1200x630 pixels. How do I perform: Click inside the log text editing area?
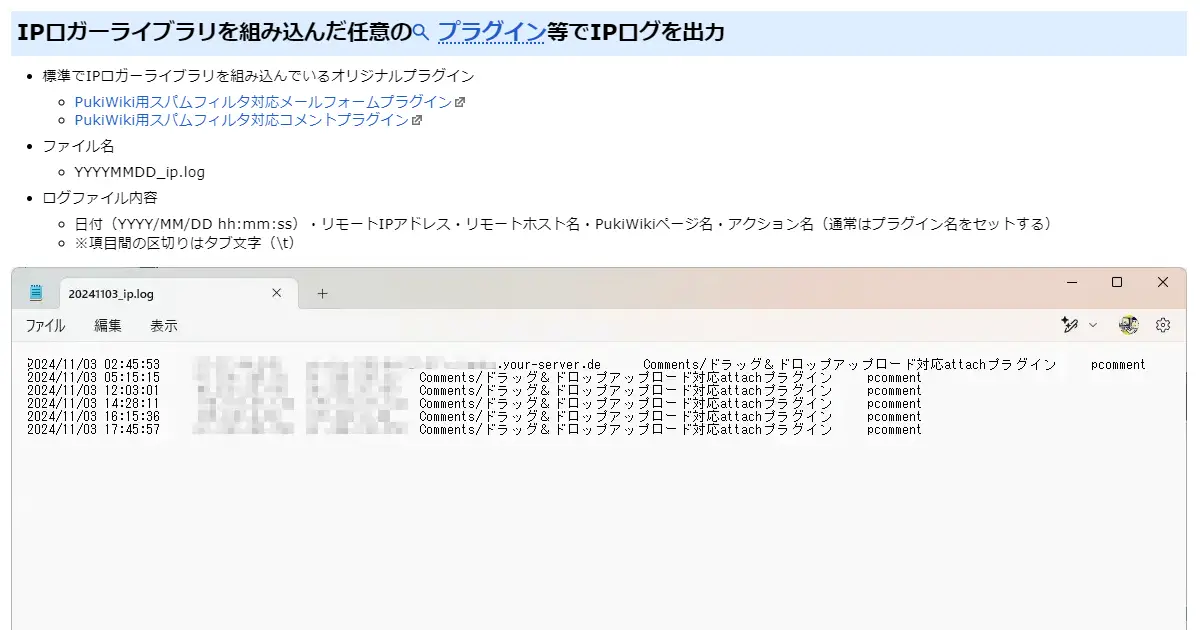click(x=600, y=500)
